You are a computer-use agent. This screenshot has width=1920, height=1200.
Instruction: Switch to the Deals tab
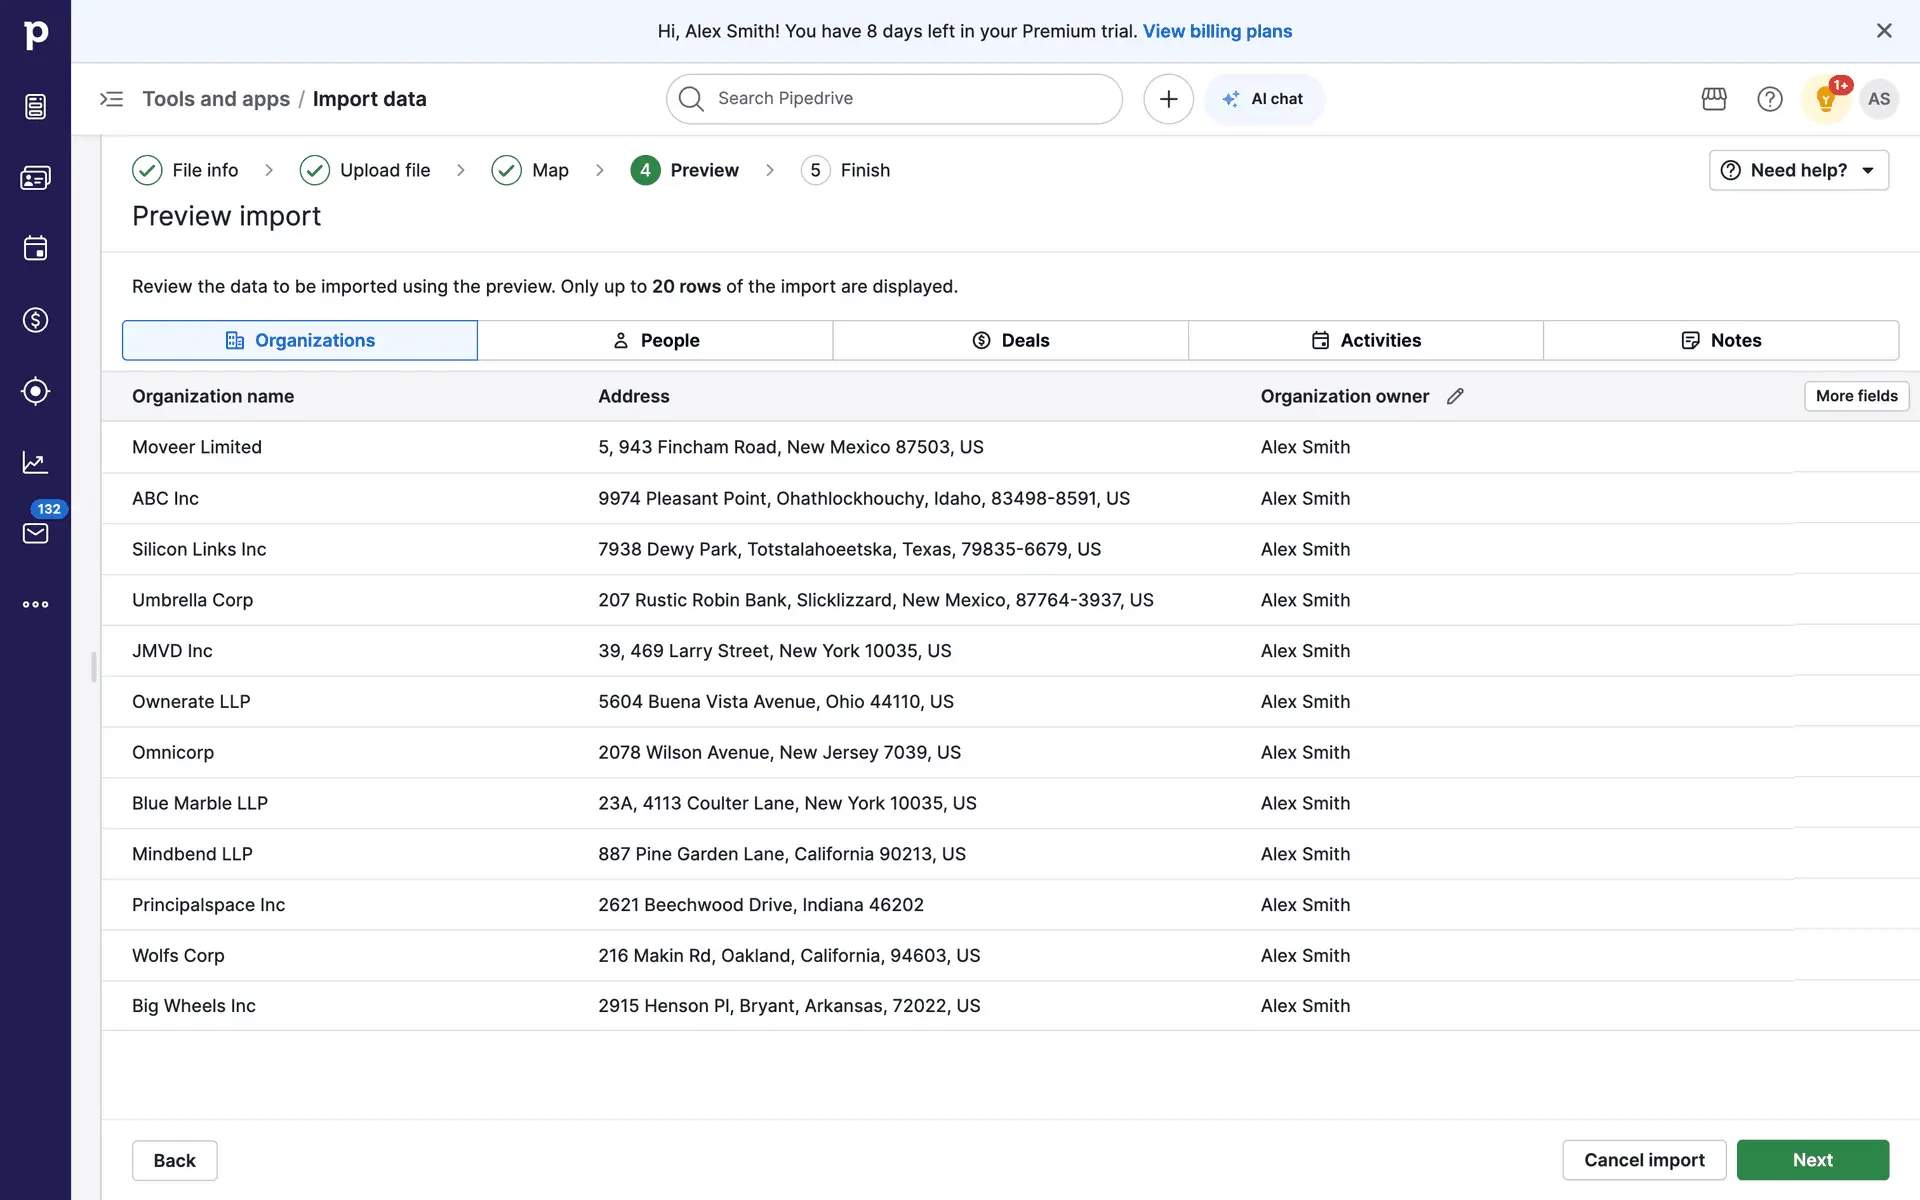coord(1010,340)
